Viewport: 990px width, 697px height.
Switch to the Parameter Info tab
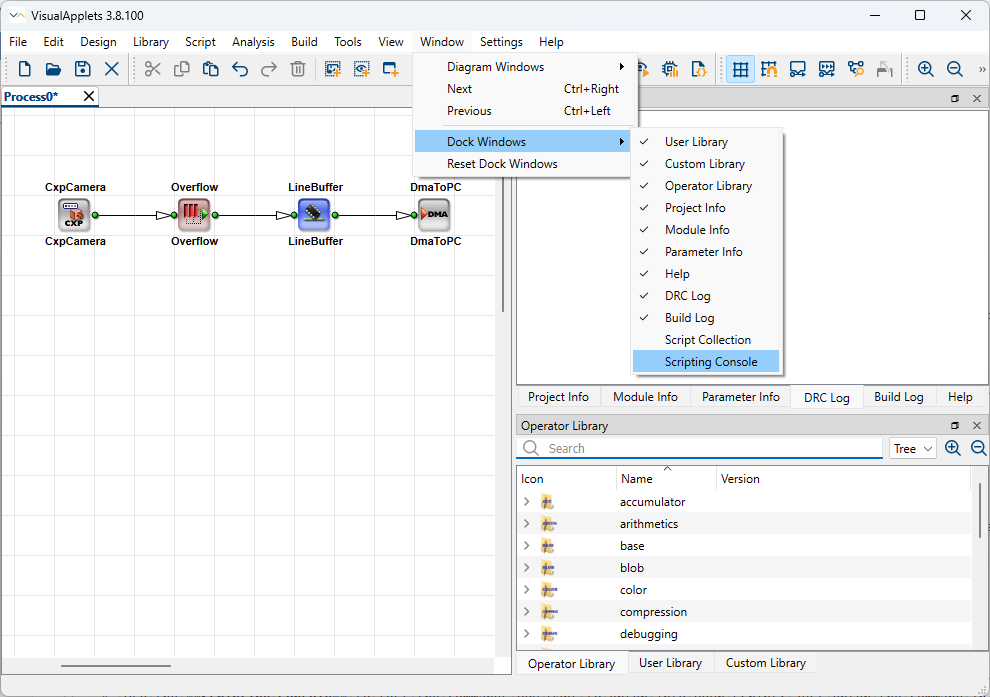coord(741,397)
